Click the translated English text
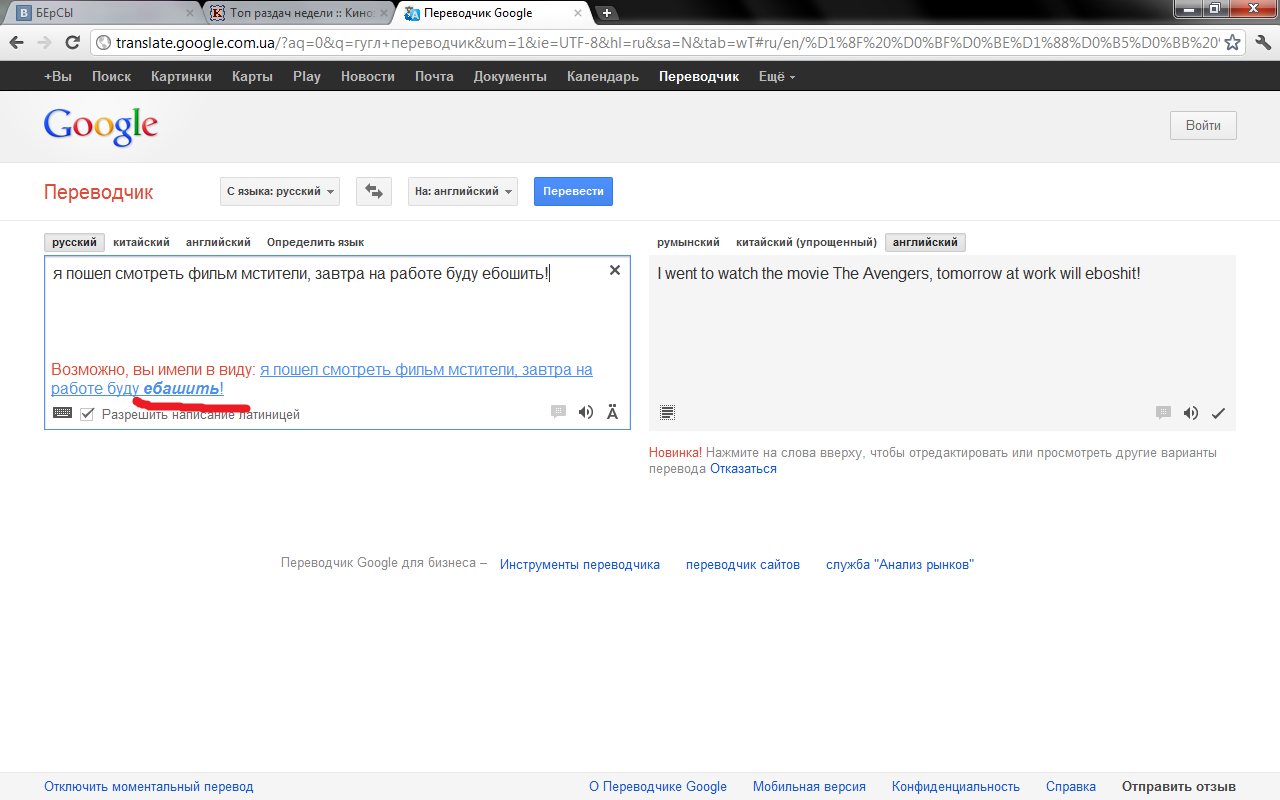The width and height of the screenshot is (1280, 800). tap(899, 273)
